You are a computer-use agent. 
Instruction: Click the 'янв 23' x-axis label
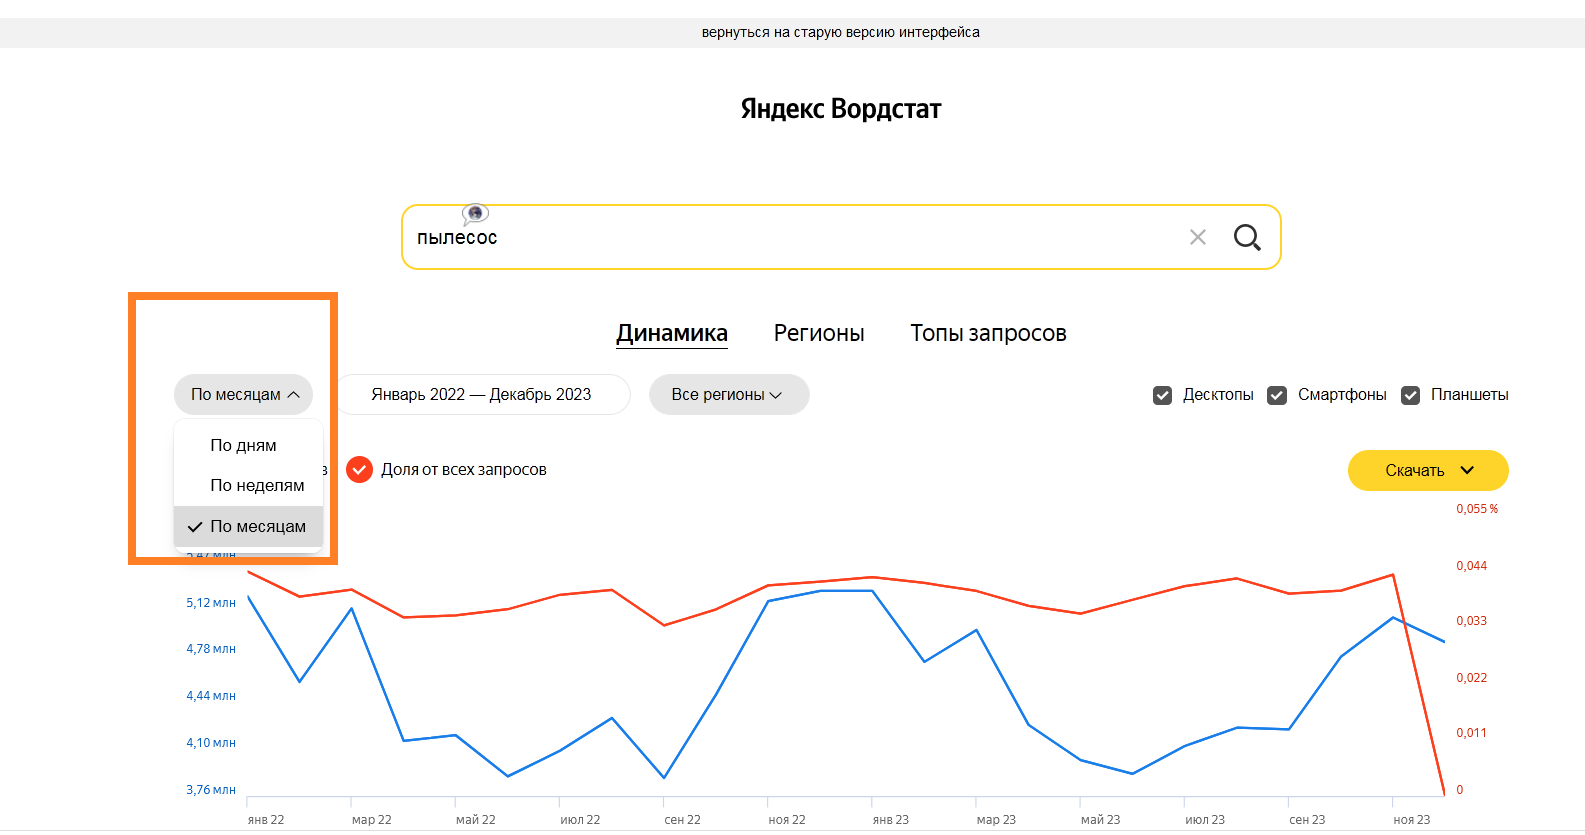tap(891, 820)
